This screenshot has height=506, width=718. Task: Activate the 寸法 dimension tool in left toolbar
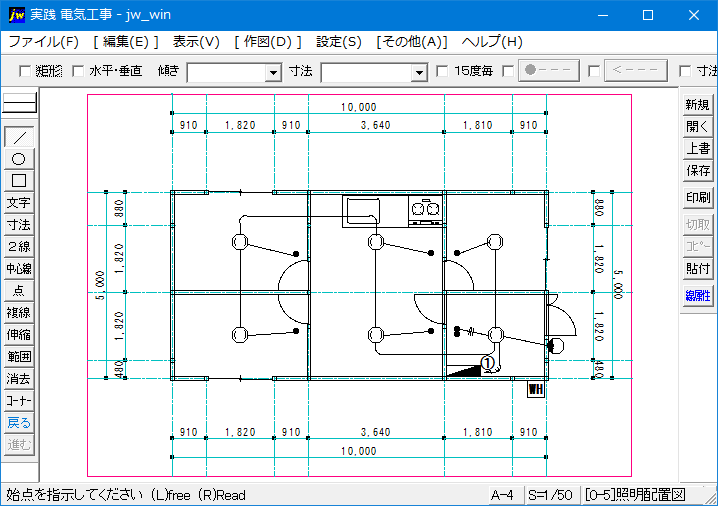19,225
